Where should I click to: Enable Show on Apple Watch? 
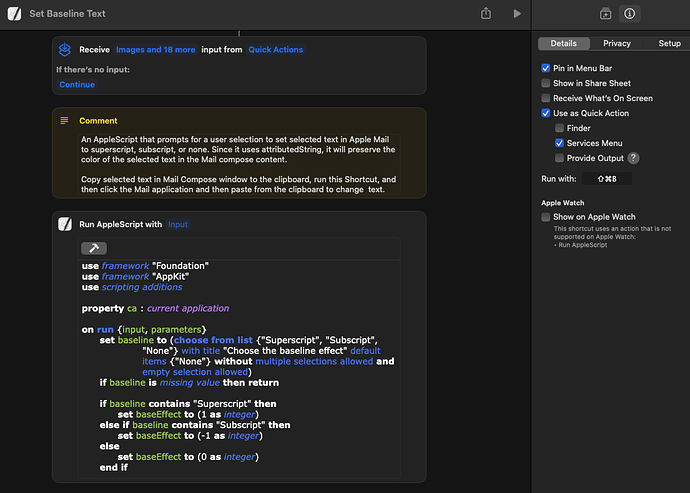click(x=546, y=217)
